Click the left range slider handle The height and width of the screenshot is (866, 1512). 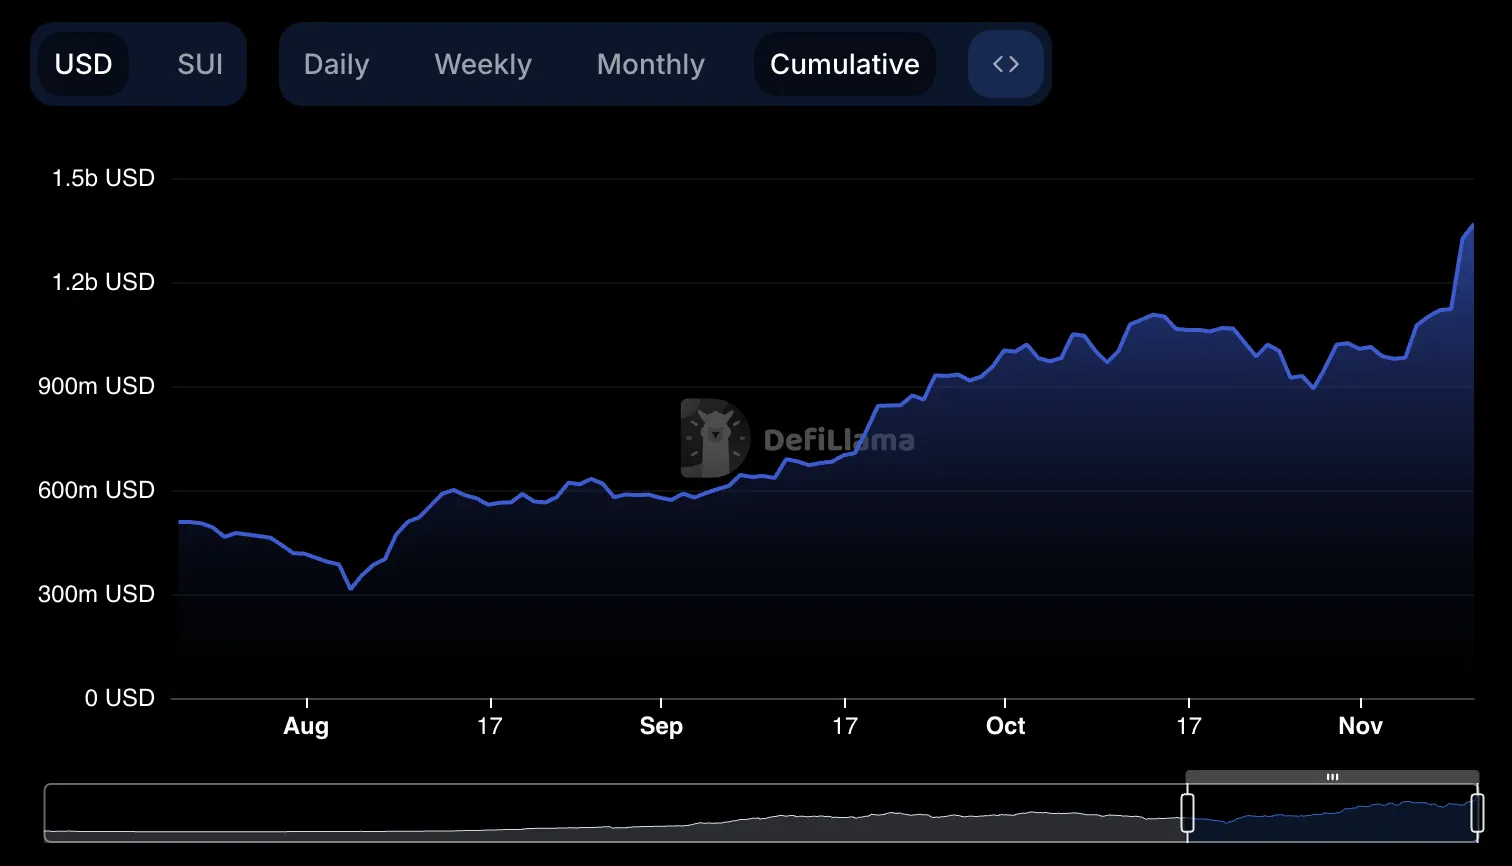tap(1187, 812)
